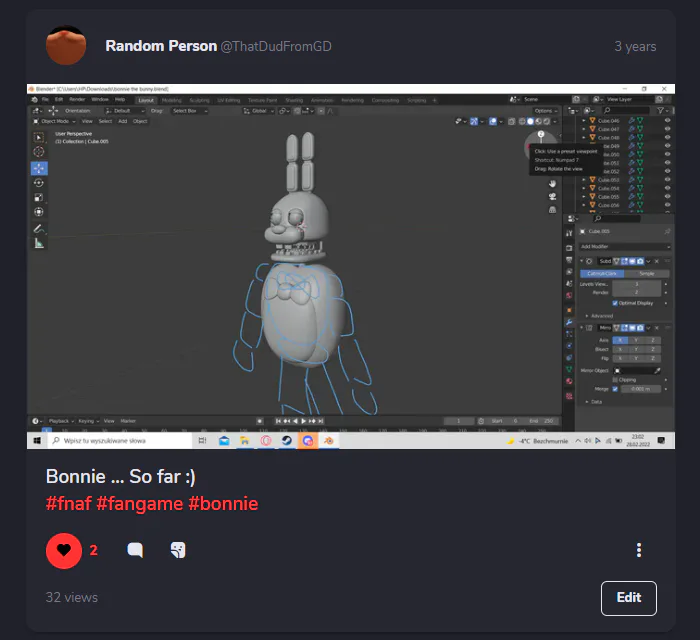
Task: Open the Tool properties tab icon
Action: click(569, 233)
